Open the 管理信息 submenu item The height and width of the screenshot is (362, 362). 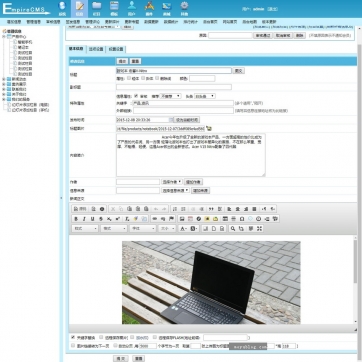[x=34, y=22]
